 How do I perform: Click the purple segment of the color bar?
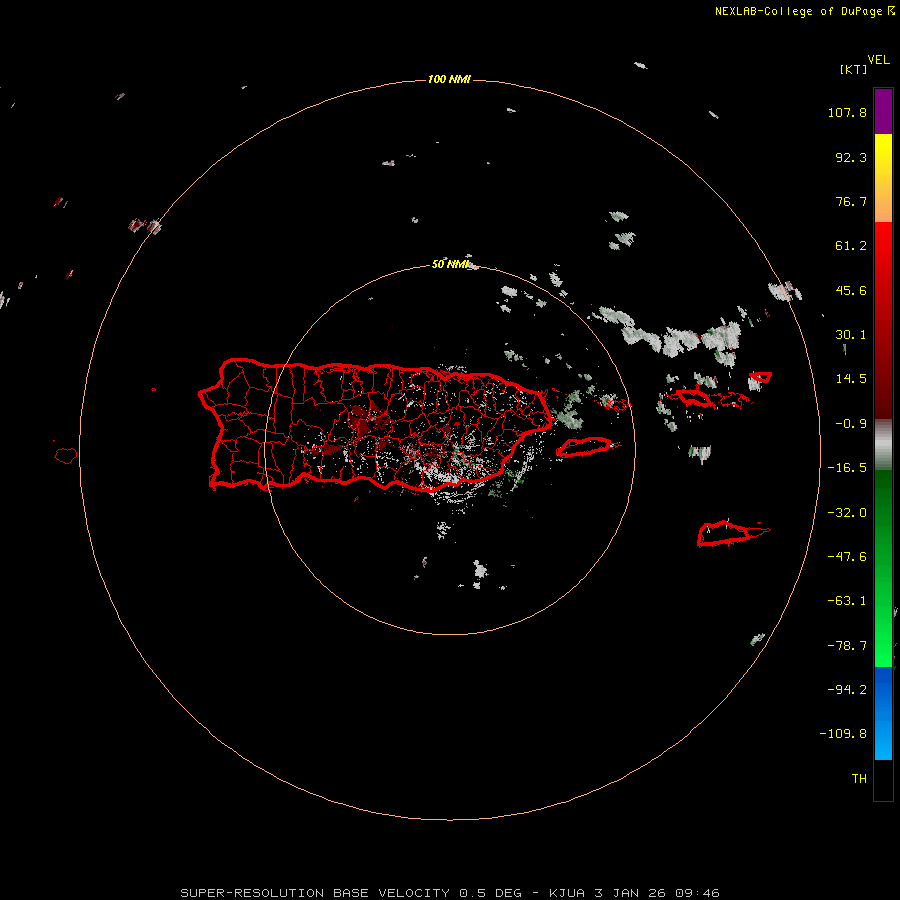pos(883,111)
